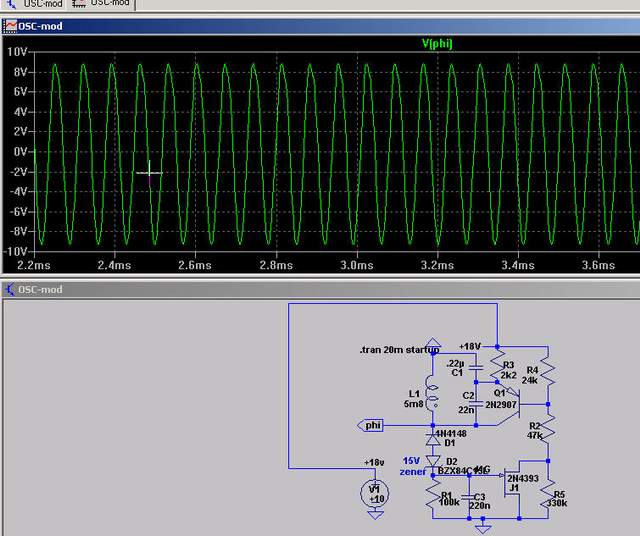Viewport: 640px width, 536px height.
Task: Click the V(phi) trace label
Action: [x=438, y=44]
